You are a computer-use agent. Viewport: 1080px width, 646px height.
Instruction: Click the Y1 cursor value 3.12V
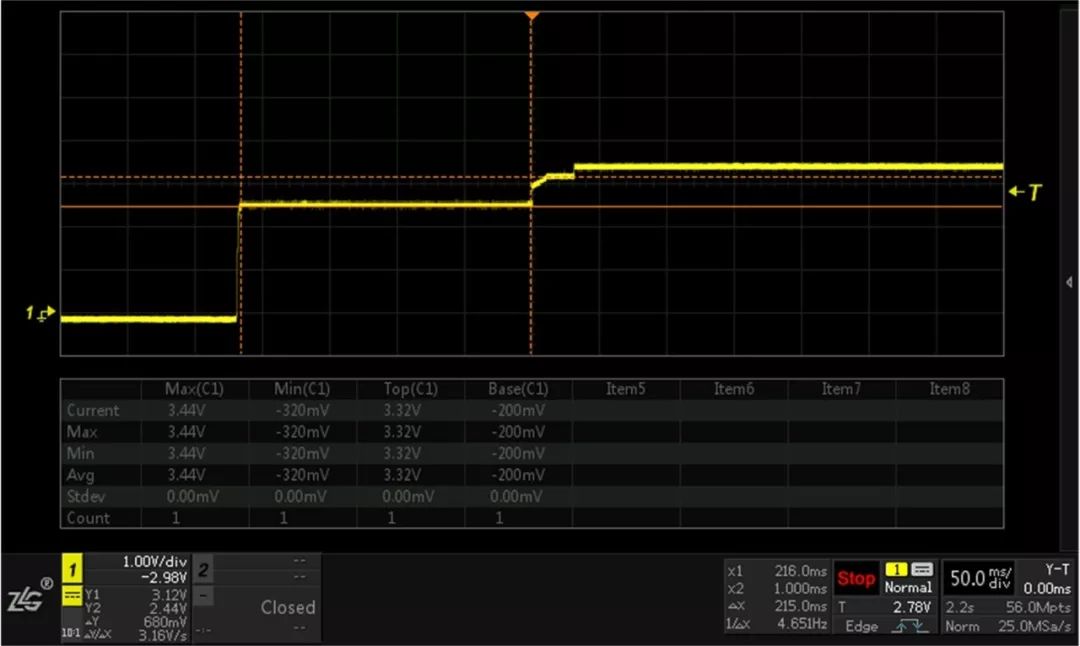[169, 594]
